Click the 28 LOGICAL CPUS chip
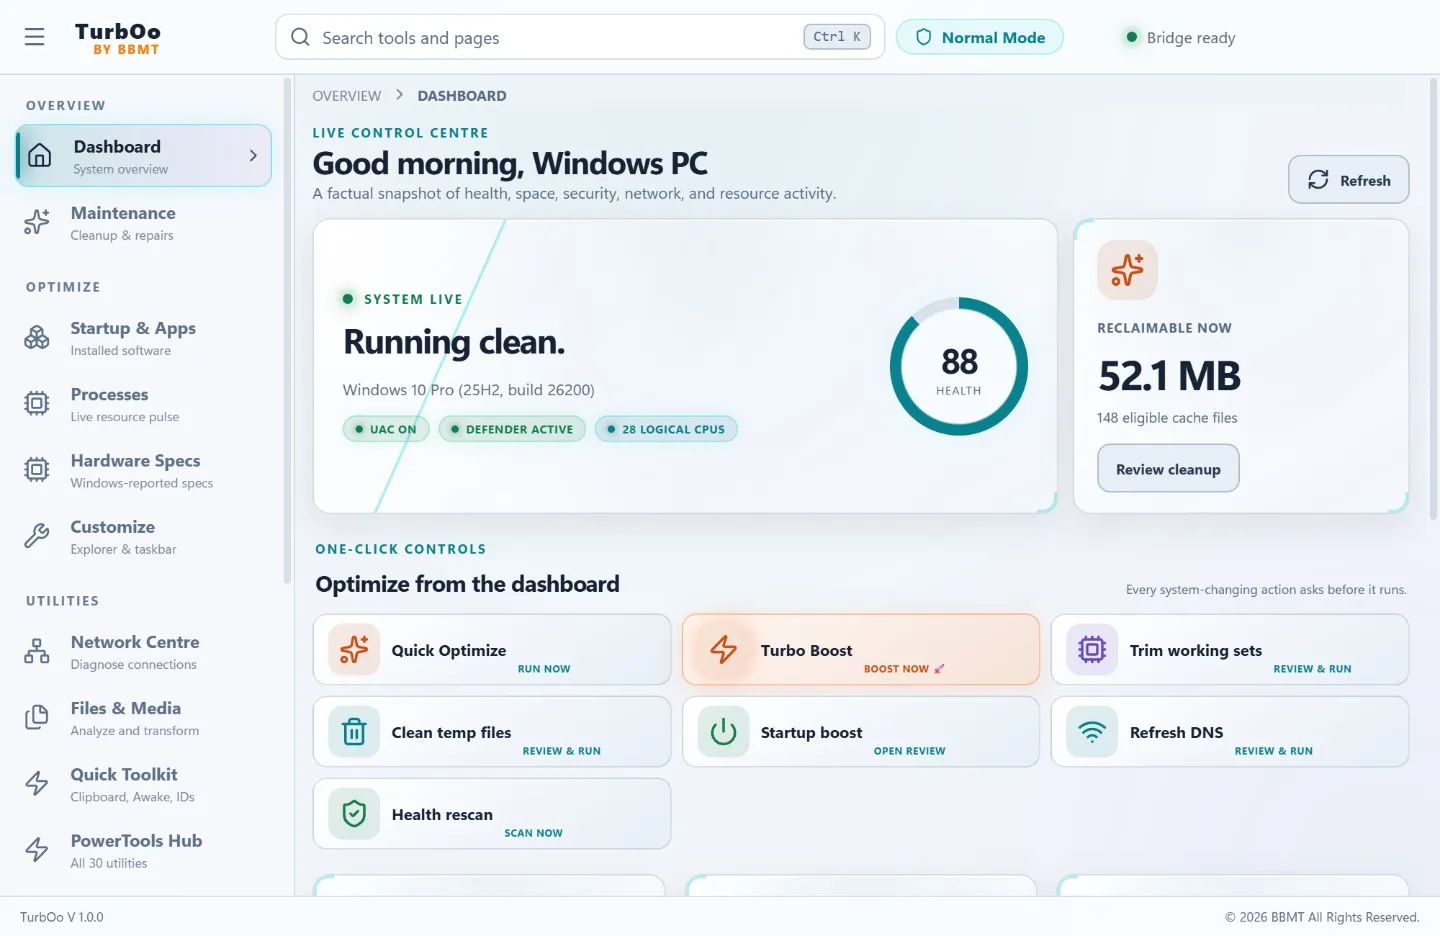This screenshot has height=936, width=1440. 666,429
